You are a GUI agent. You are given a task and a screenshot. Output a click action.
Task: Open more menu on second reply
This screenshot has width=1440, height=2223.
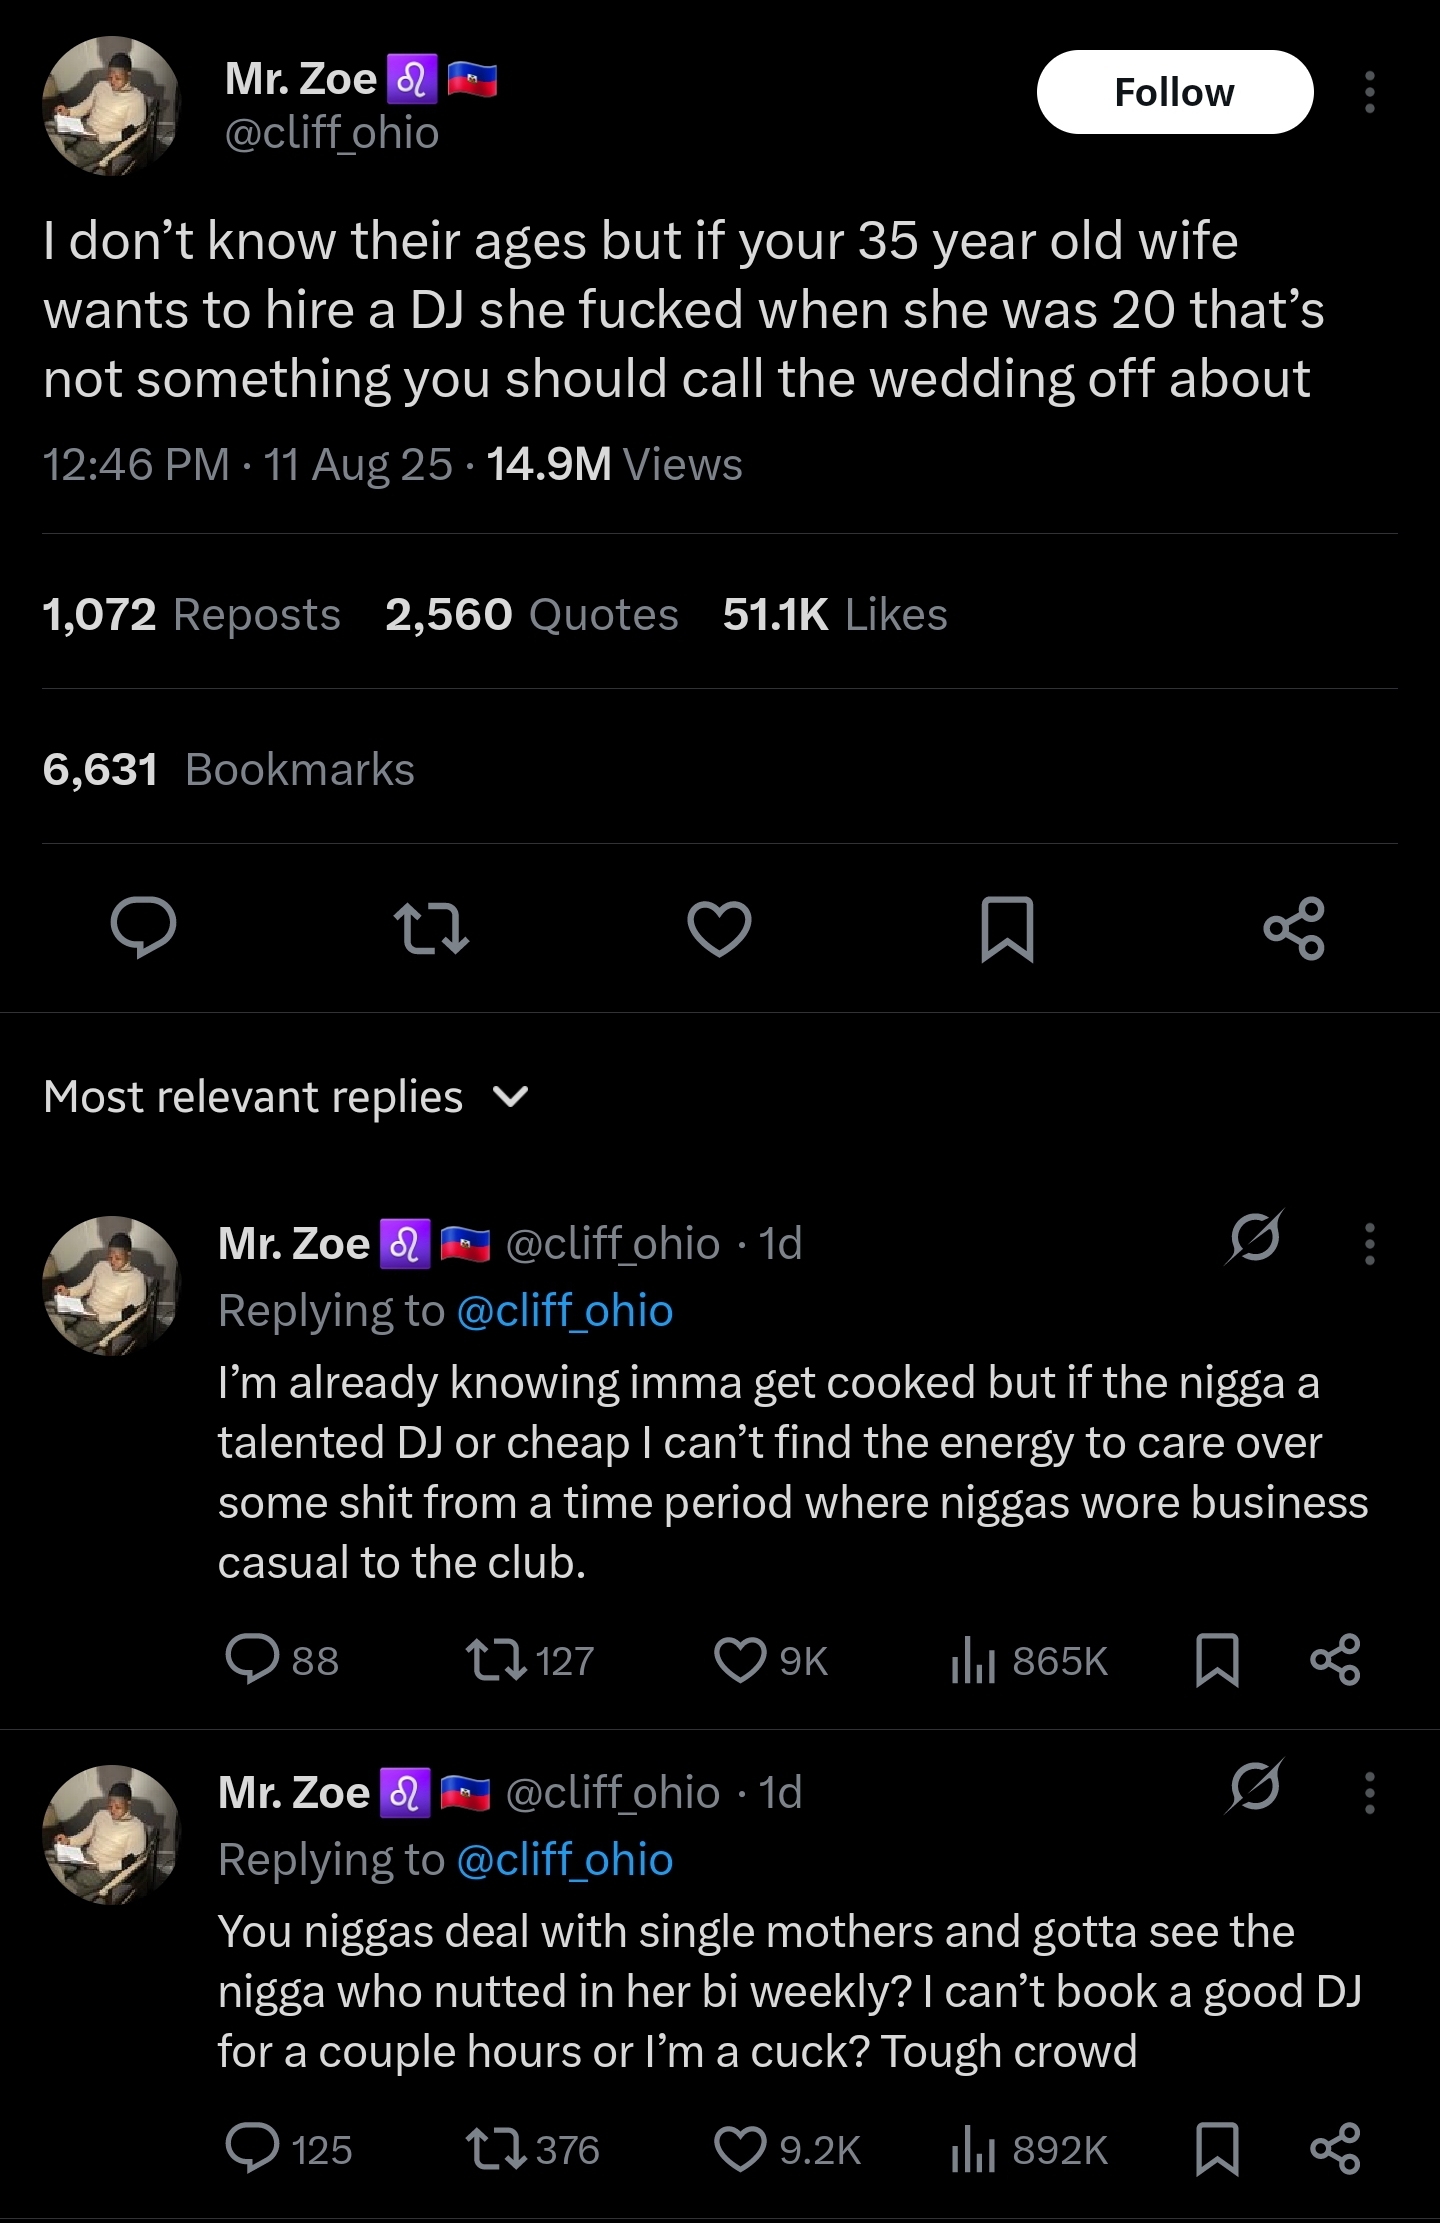pos(1369,1792)
